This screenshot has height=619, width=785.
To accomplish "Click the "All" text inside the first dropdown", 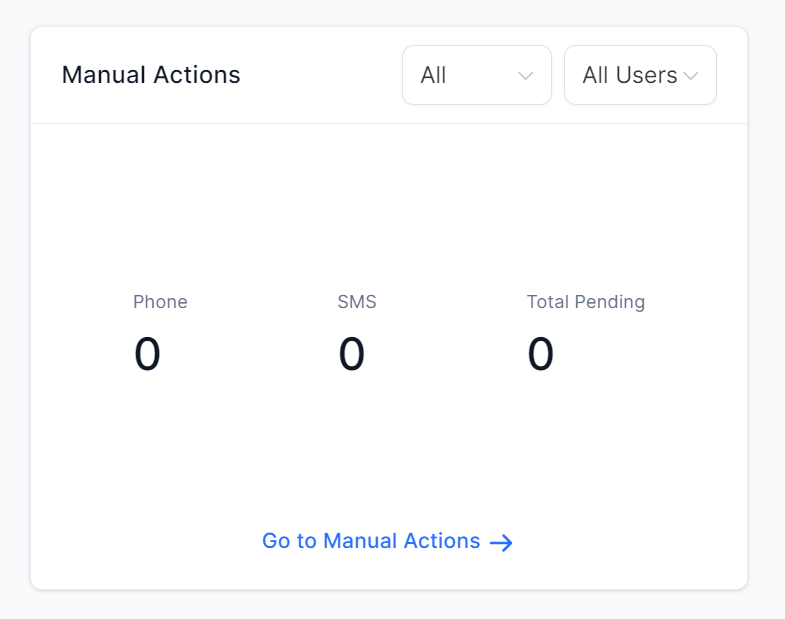I will coord(433,76).
